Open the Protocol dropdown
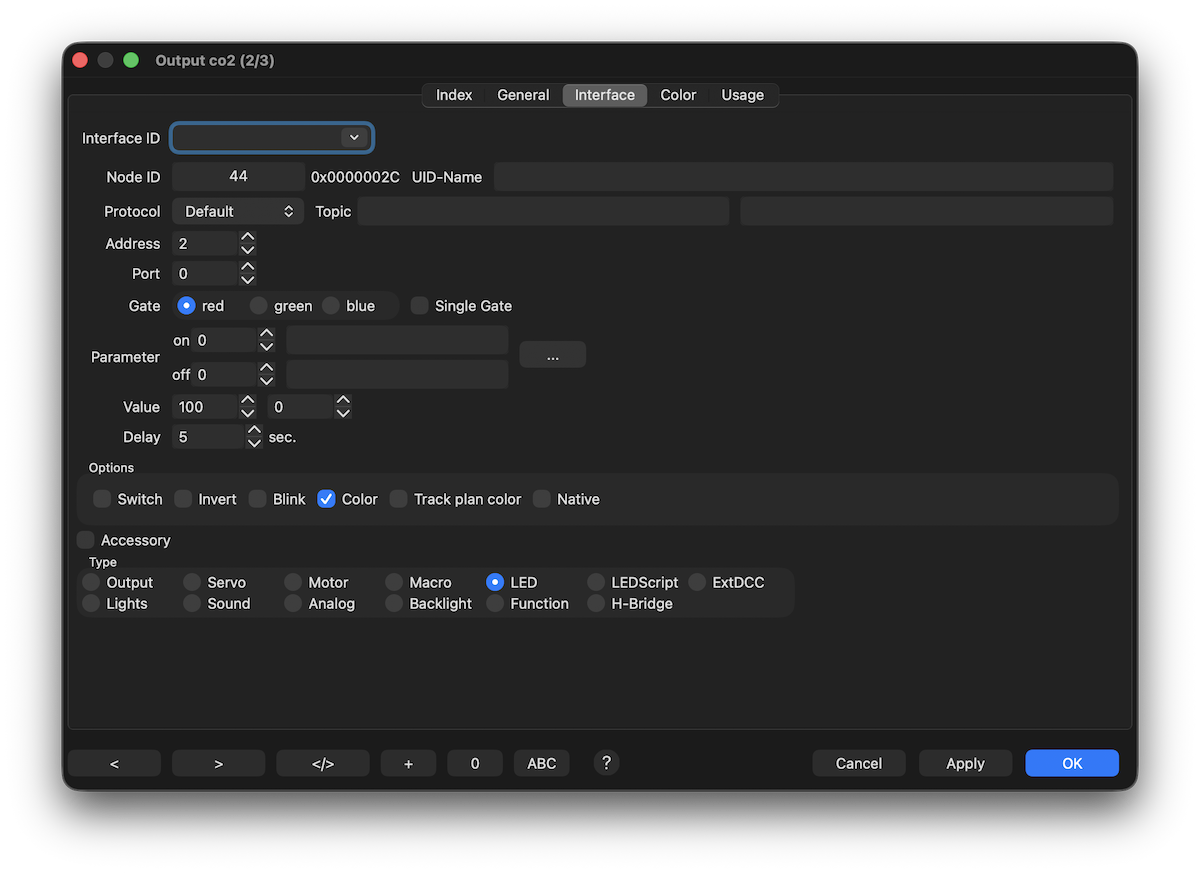Image resolution: width=1200 pixels, height=873 pixels. click(x=238, y=212)
